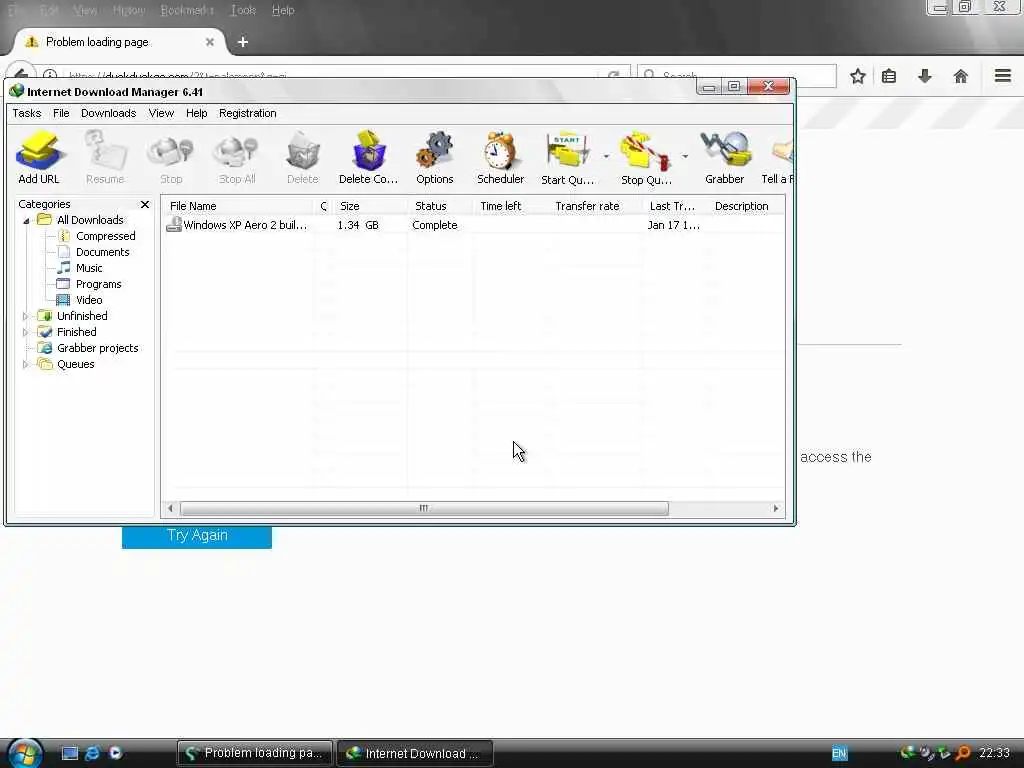Click the Firefox search box
Screen dimensions: 1024x768
737,76
